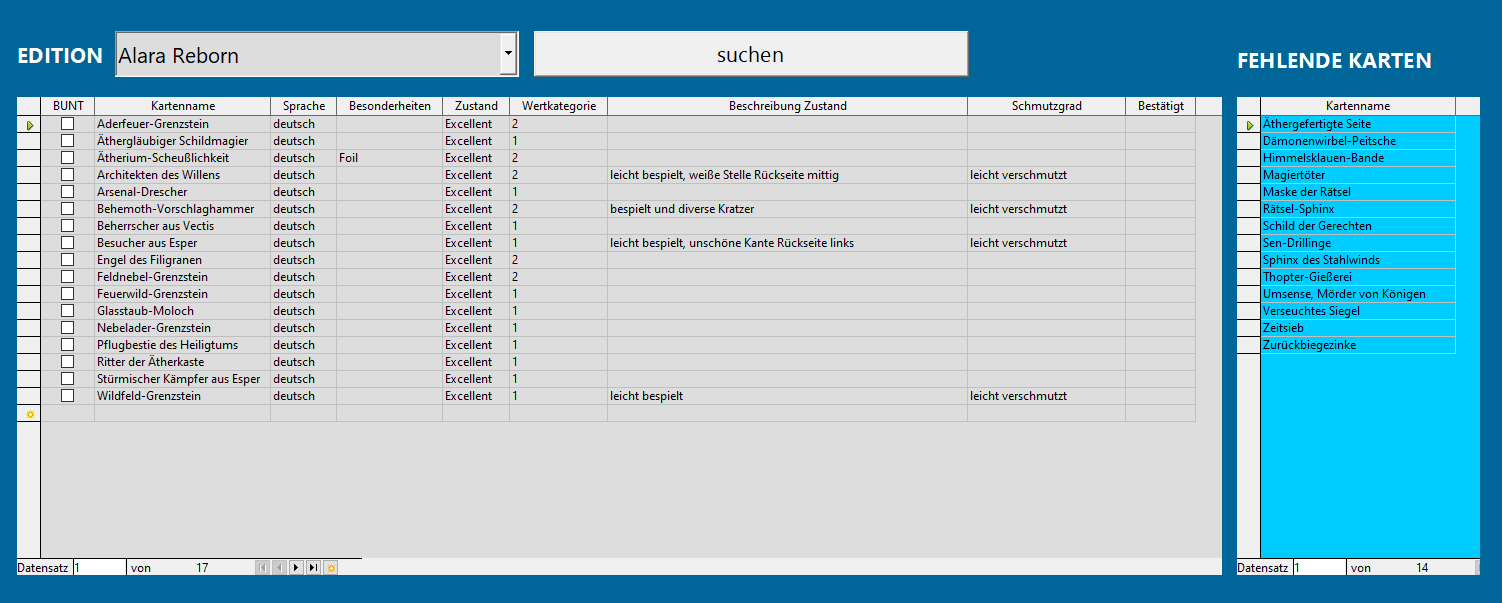Click the Datensatz record number field
The height and width of the screenshot is (603, 1502).
tap(99, 568)
